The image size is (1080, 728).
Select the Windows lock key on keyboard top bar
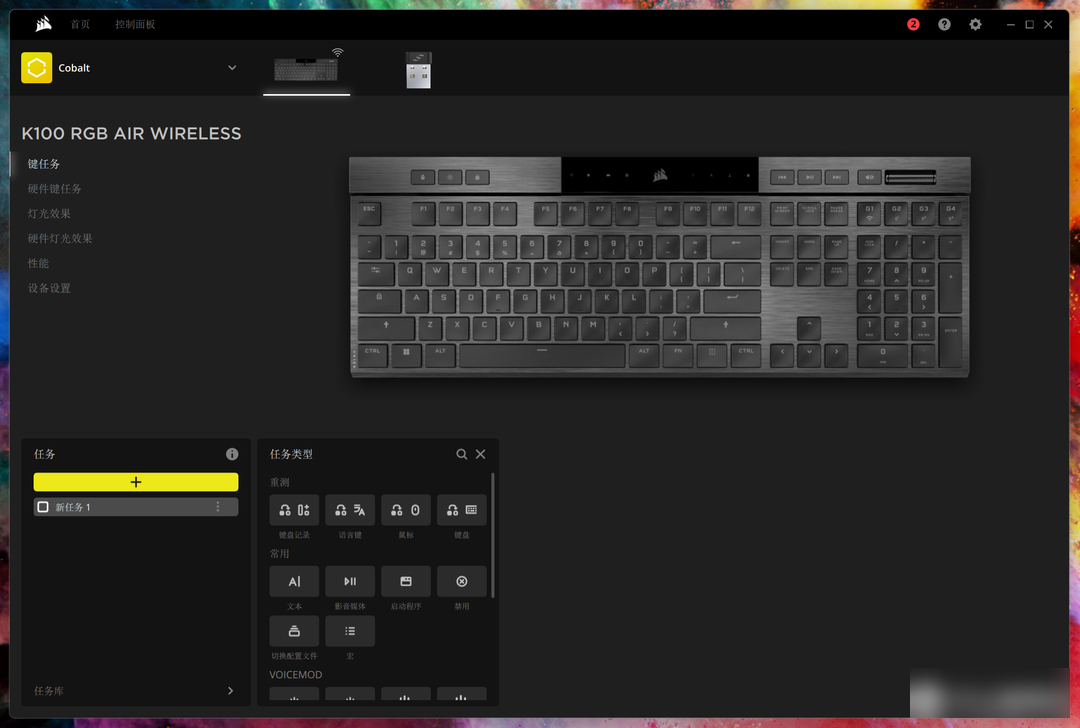(x=477, y=178)
